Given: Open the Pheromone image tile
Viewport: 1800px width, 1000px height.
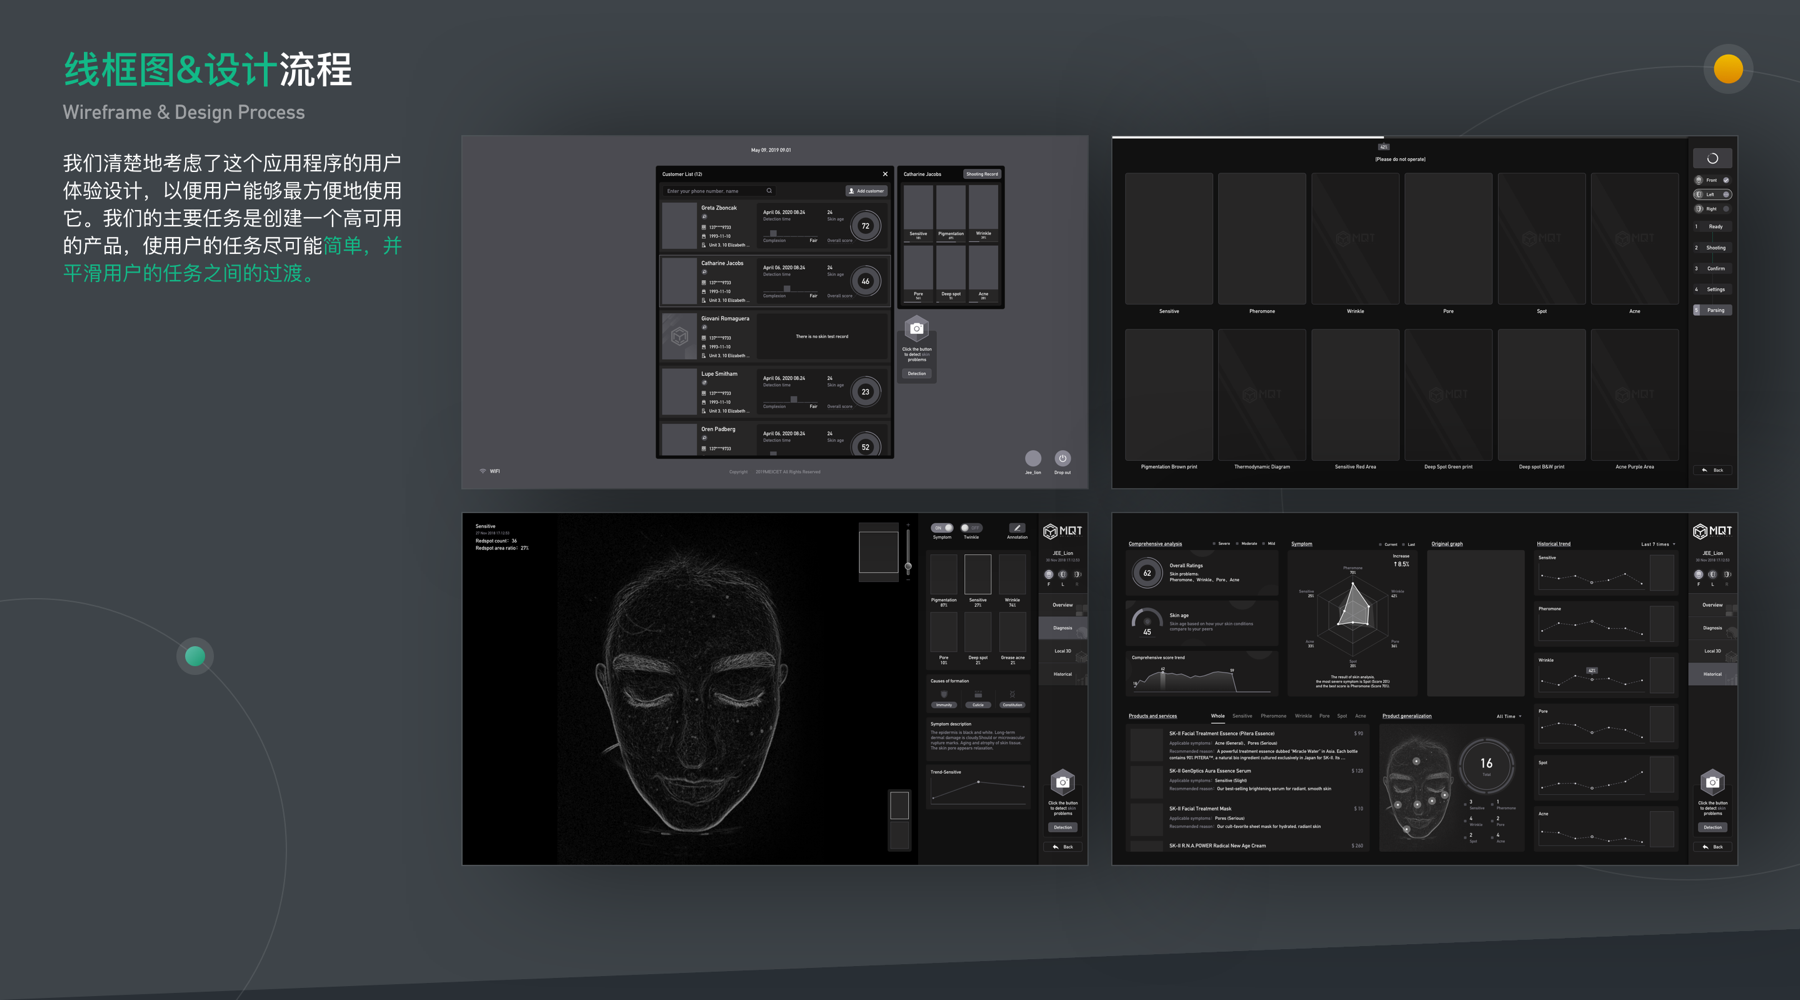Looking at the screenshot, I should [1262, 239].
